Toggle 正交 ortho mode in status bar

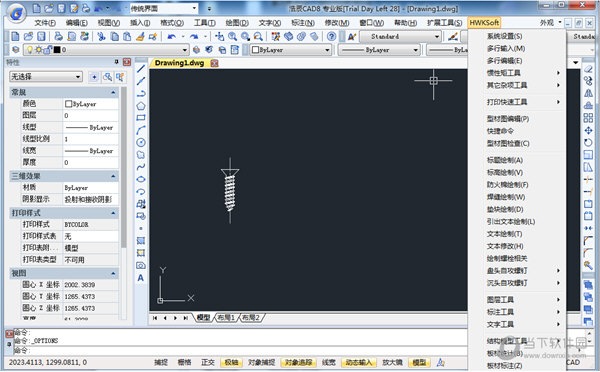coord(208,362)
